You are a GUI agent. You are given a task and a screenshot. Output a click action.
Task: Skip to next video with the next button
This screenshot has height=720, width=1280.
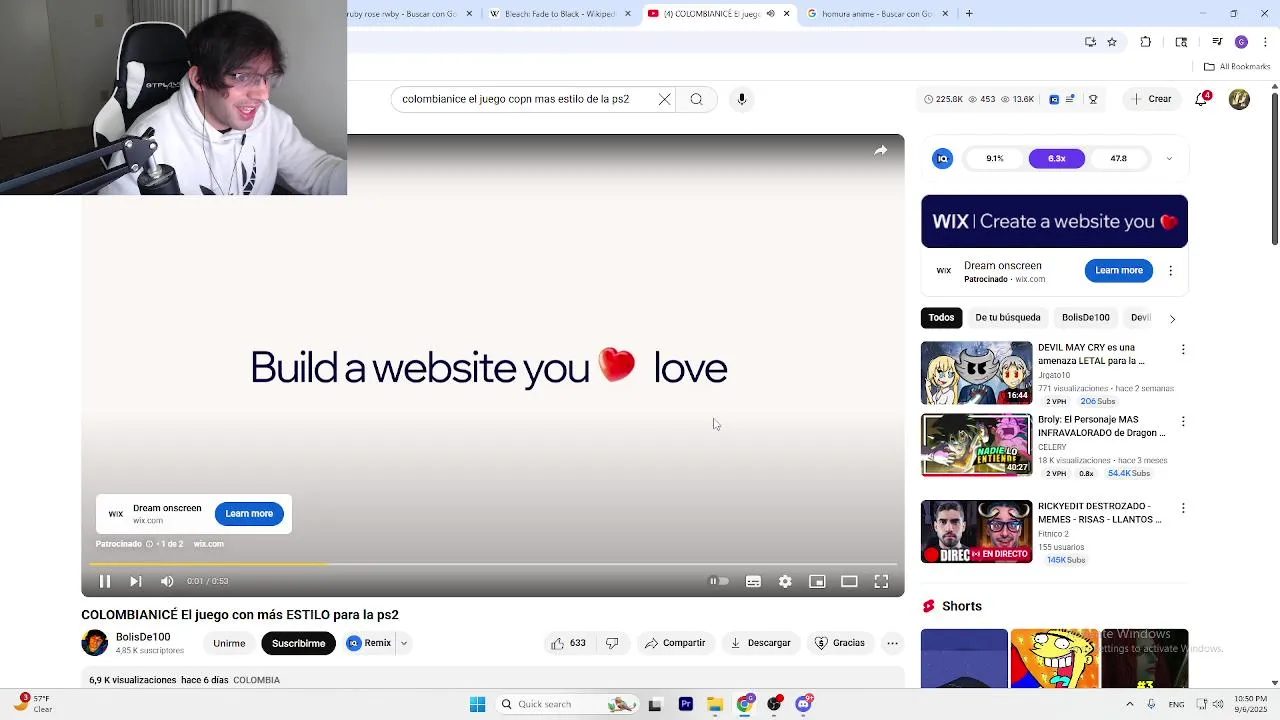coord(136,581)
